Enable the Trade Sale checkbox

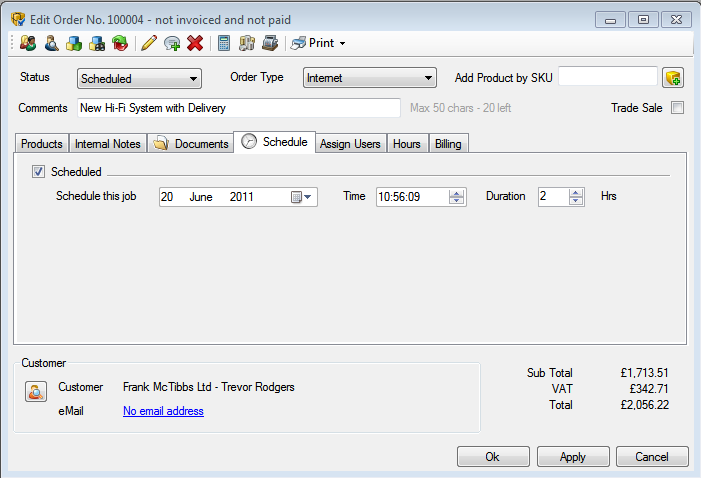tap(677, 108)
